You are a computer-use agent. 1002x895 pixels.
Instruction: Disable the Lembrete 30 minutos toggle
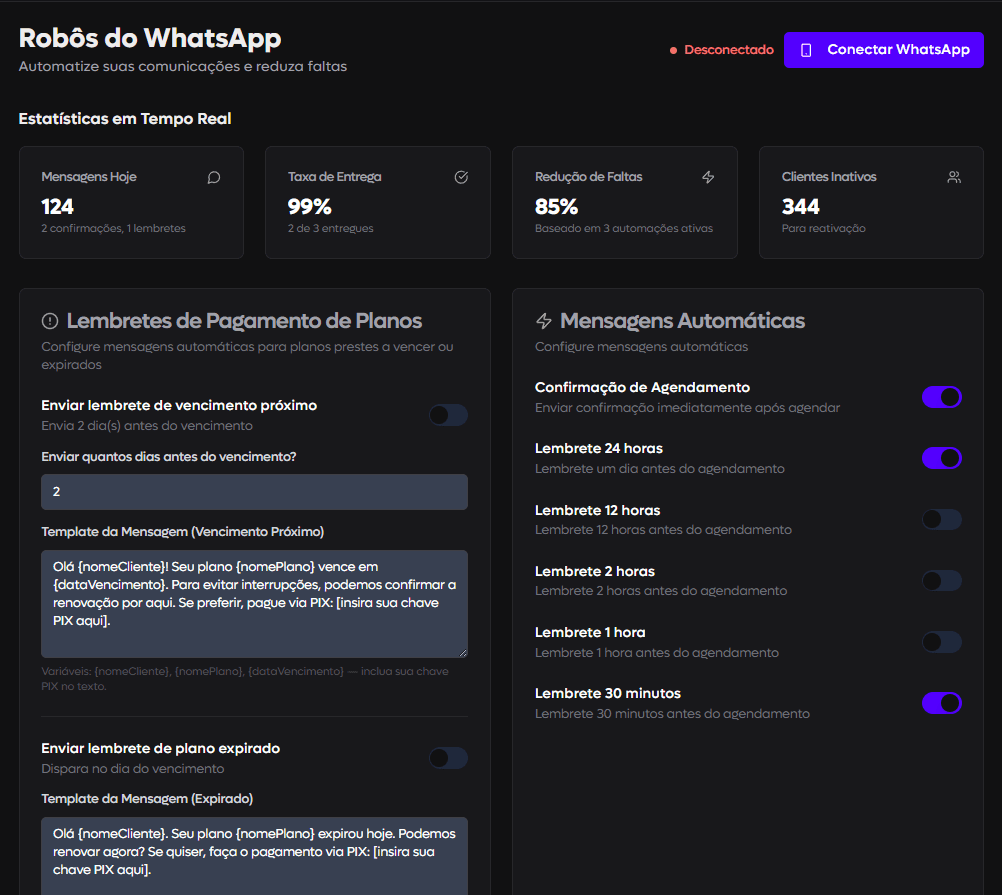tap(941, 703)
